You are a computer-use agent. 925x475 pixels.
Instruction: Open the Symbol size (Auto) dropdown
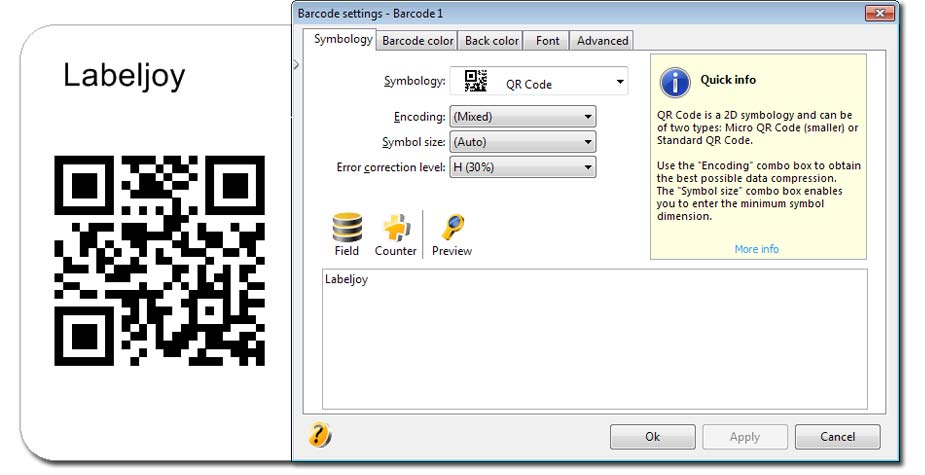pyautogui.click(x=523, y=142)
